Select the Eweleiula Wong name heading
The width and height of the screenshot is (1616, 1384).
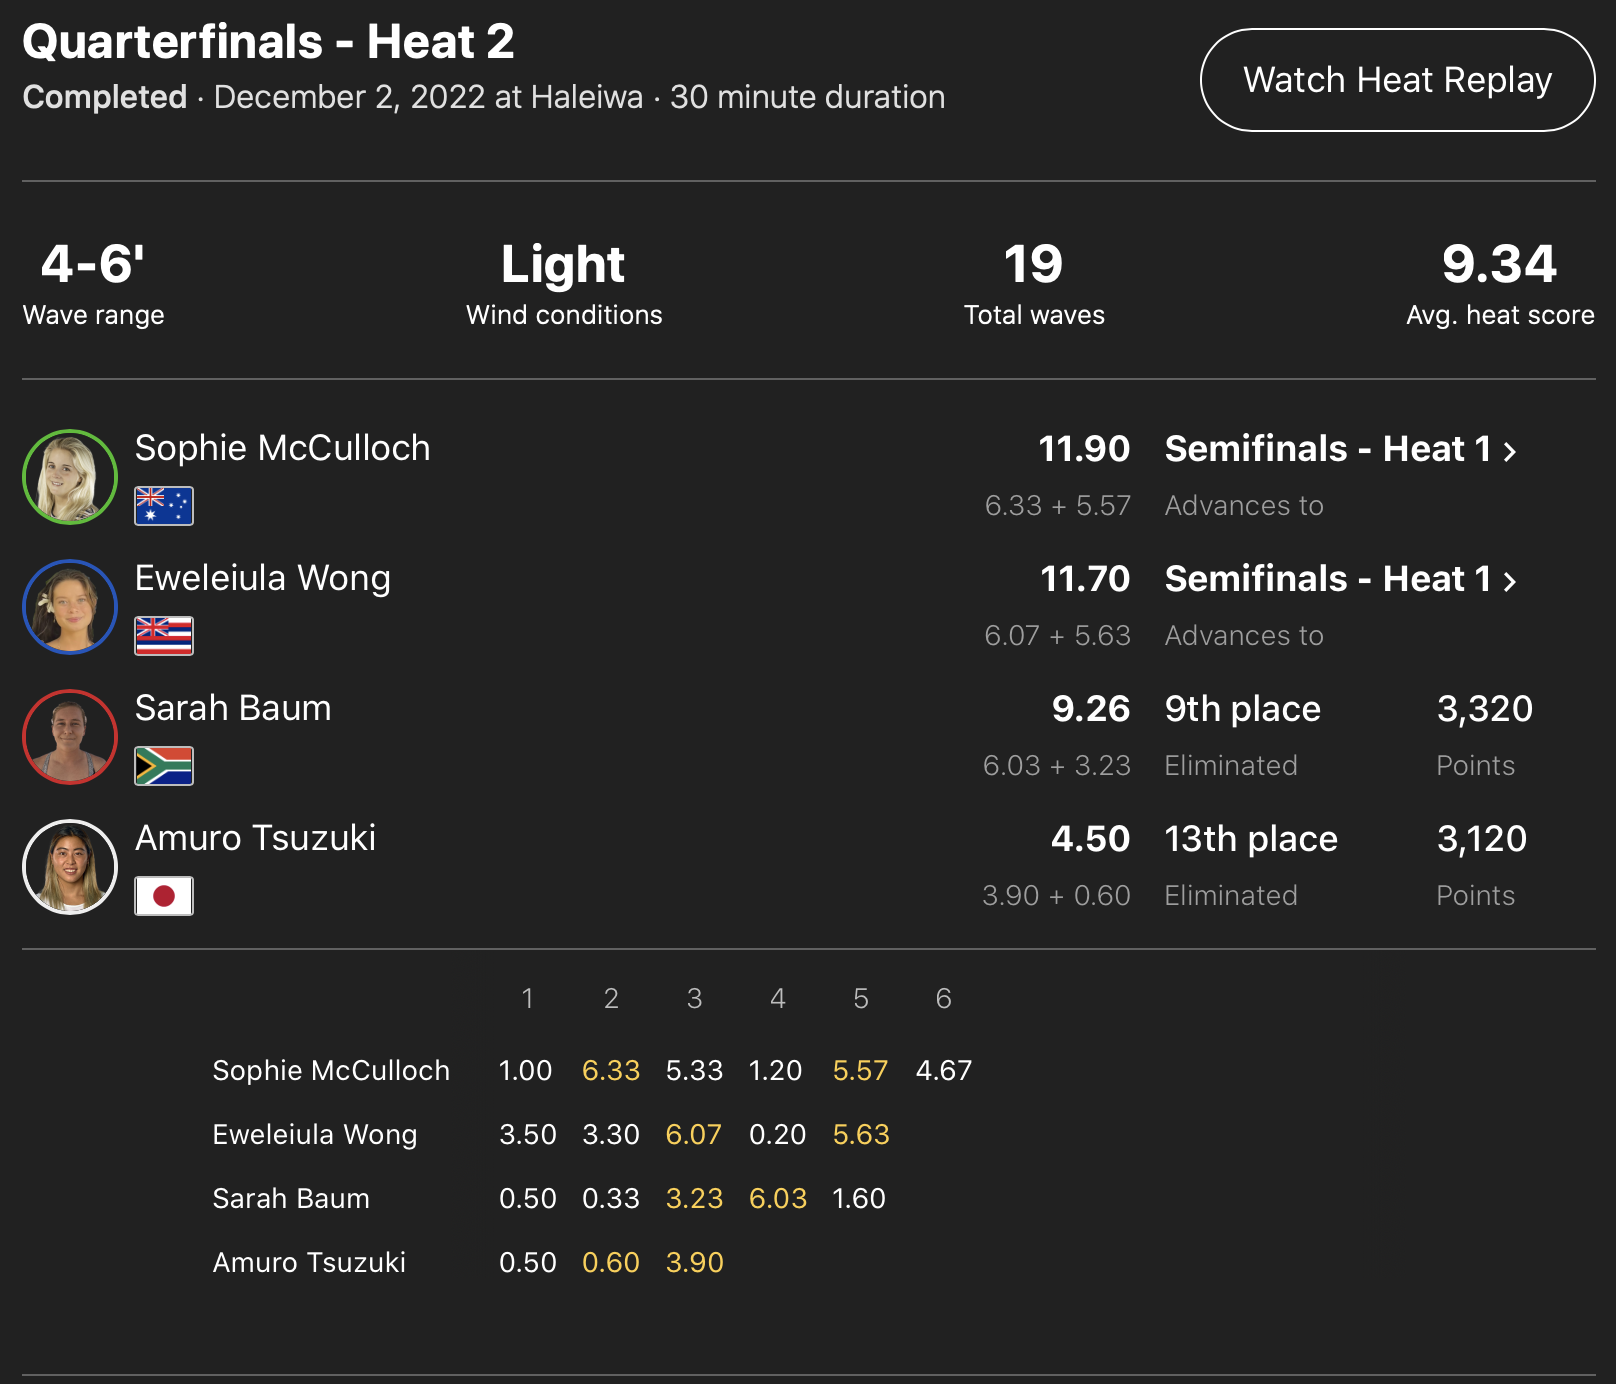click(262, 578)
